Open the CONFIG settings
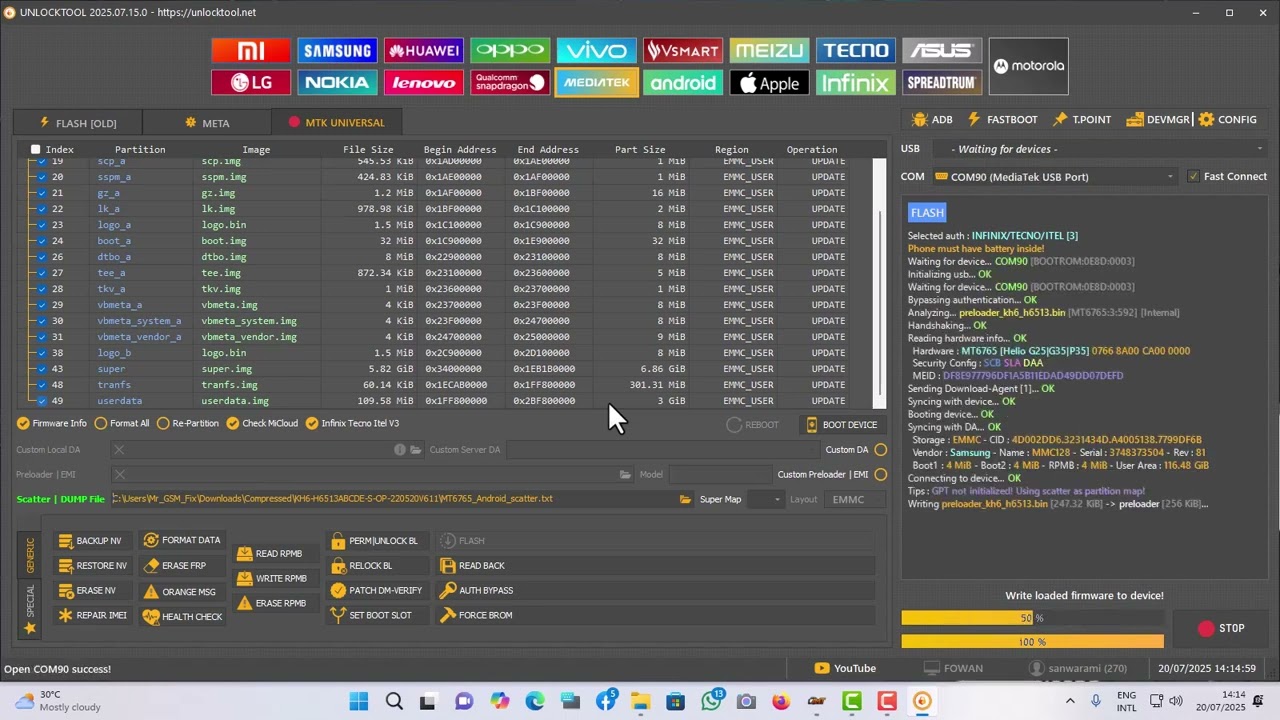The width and height of the screenshot is (1280, 720). pyautogui.click(x=1227, y=120)
